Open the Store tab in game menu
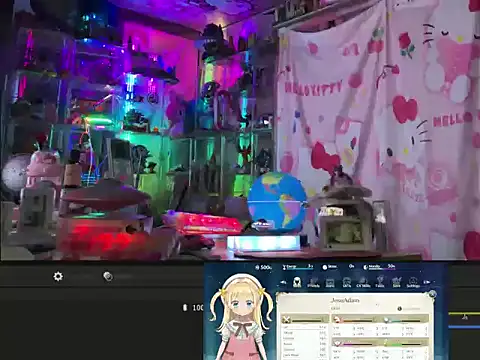 click(x=396, y=282)
